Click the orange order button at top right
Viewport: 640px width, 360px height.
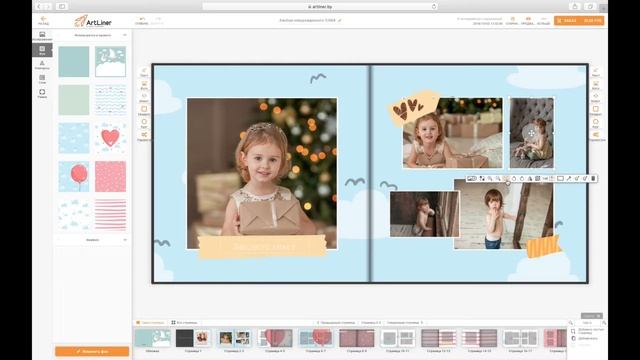pos(579,20)
